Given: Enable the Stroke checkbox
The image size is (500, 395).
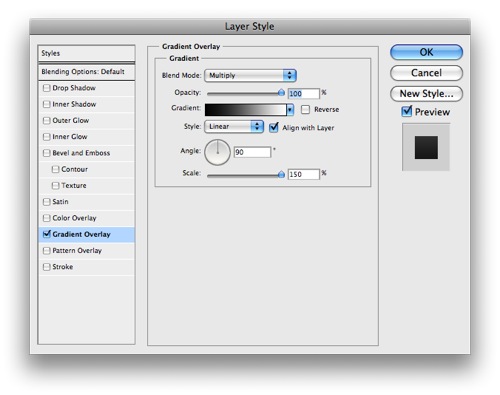Looking at the screenshot, I should [46, 267].
